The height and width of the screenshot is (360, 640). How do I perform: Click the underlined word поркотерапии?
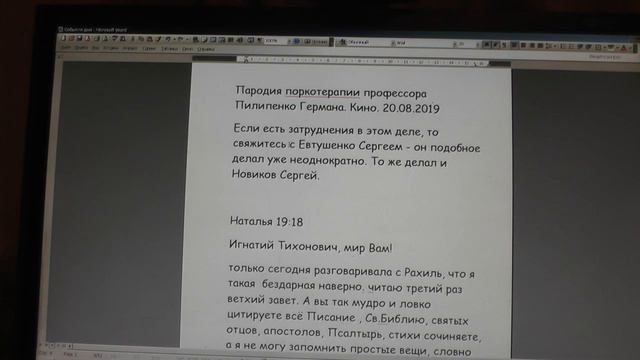[x=322, y=92]
